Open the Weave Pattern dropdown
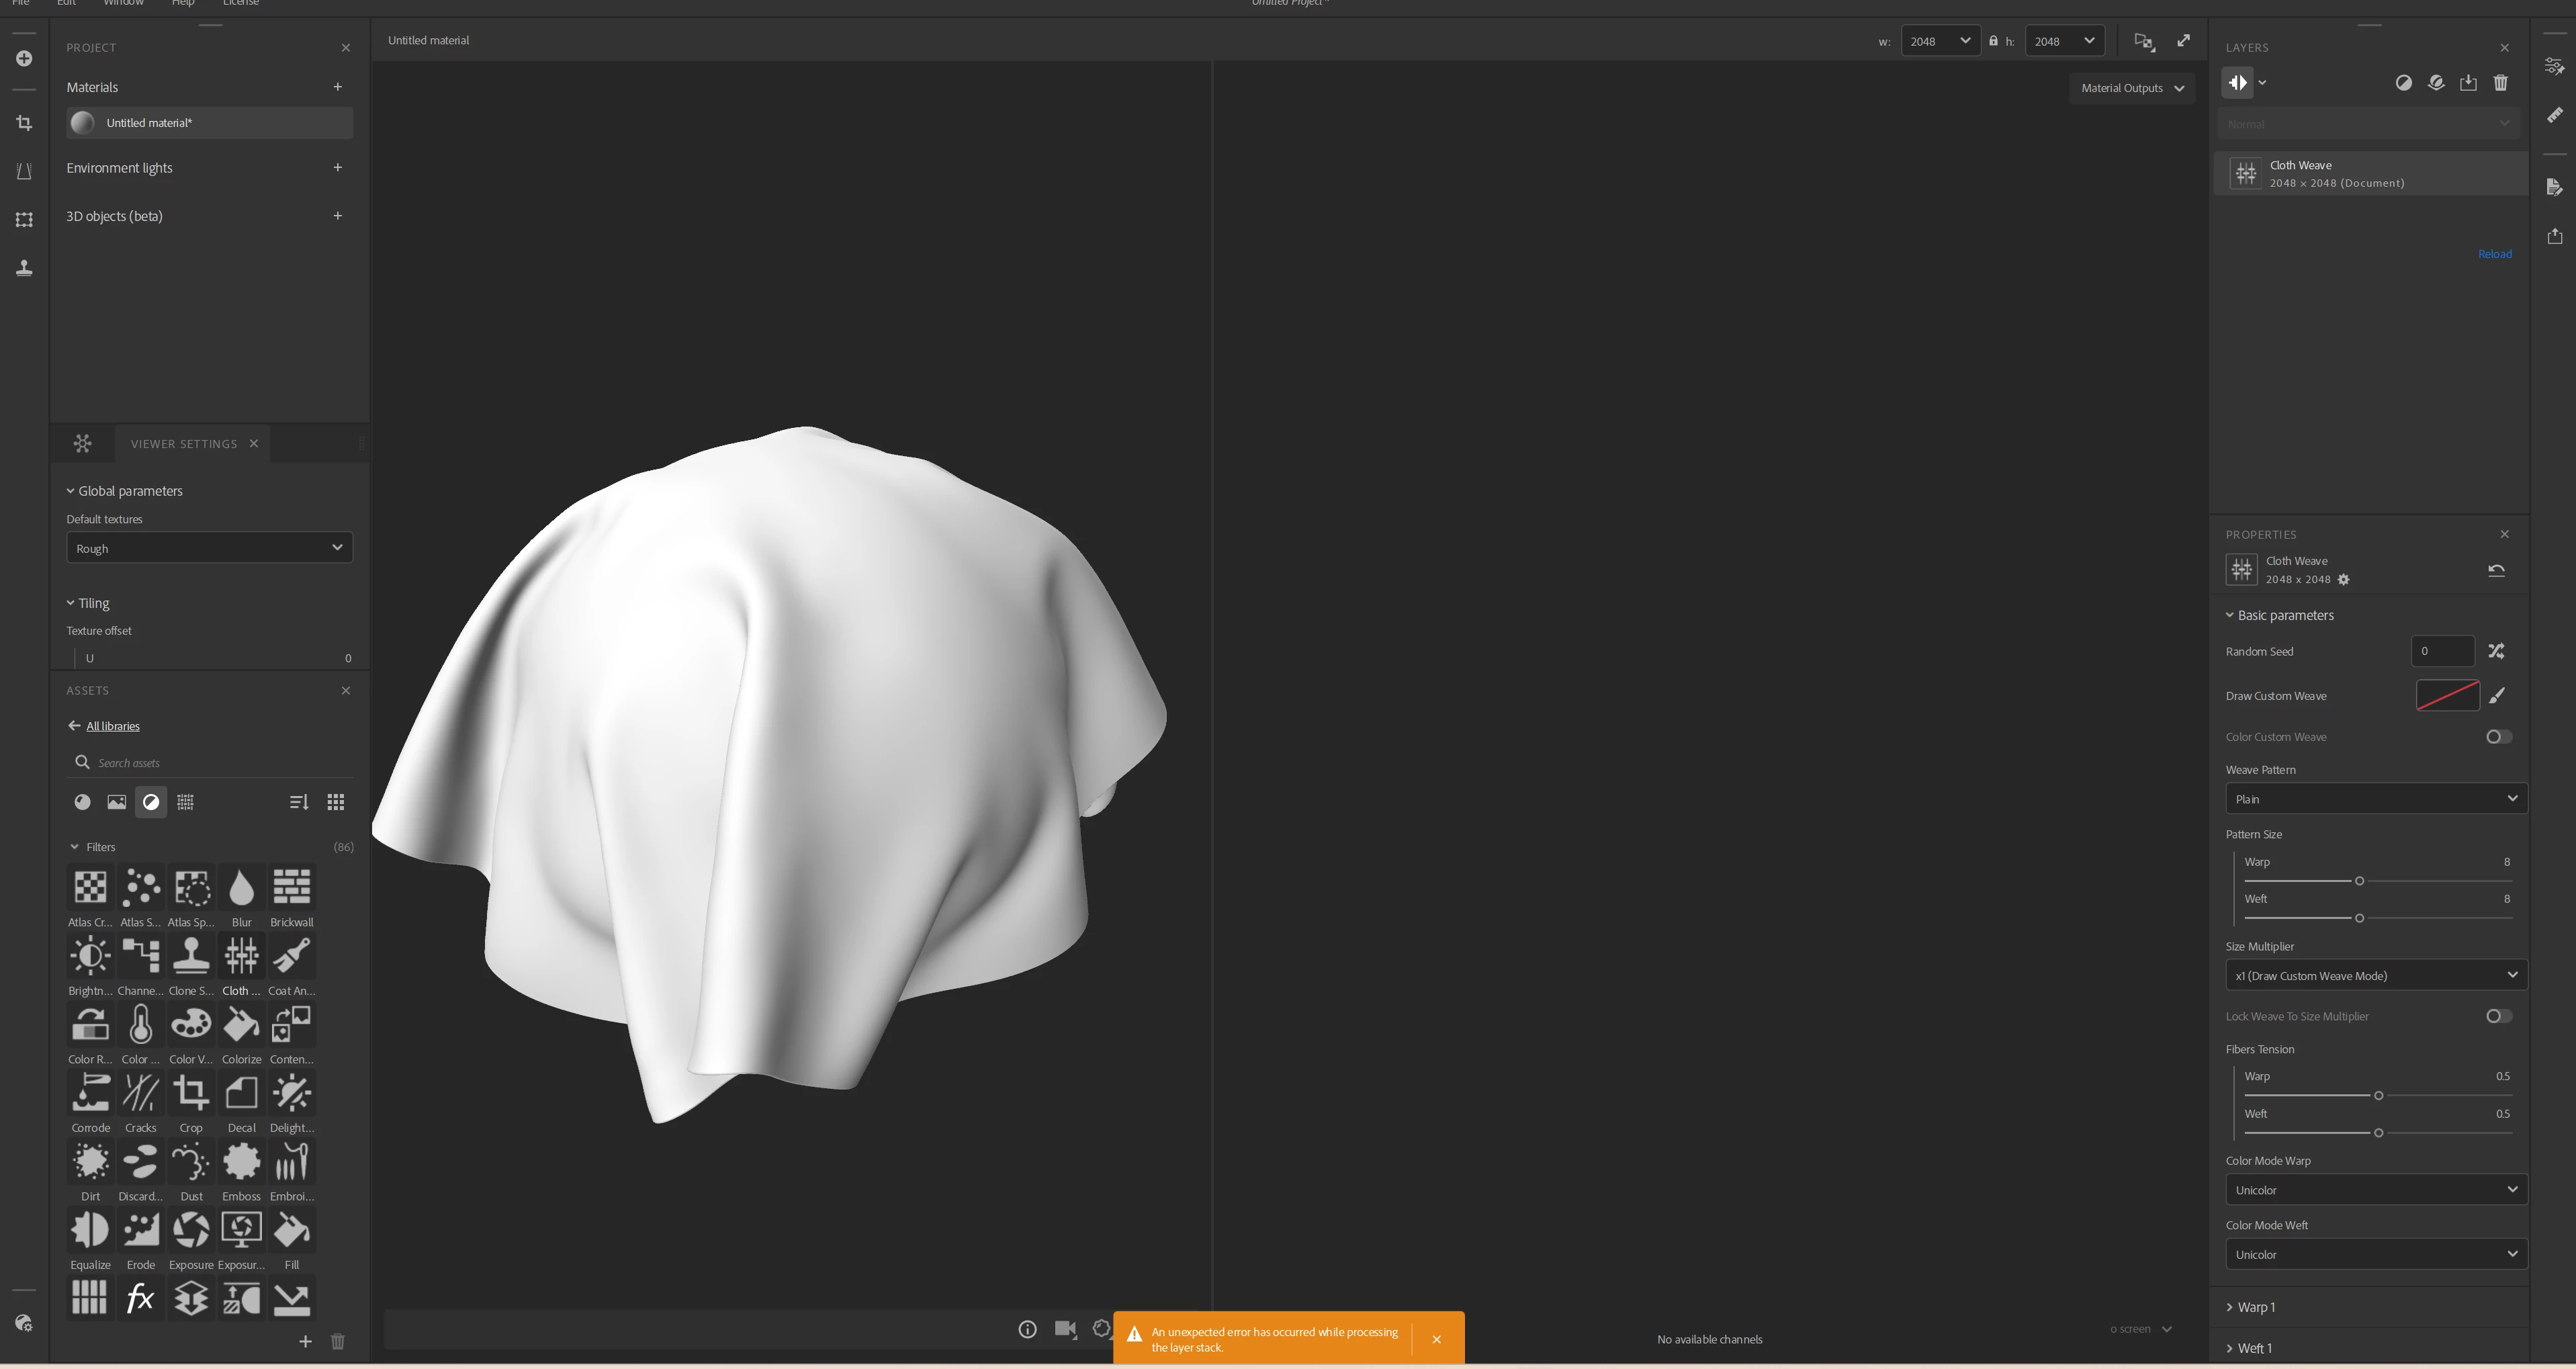The image size is (2576, 1369). tap(2375, 799)
